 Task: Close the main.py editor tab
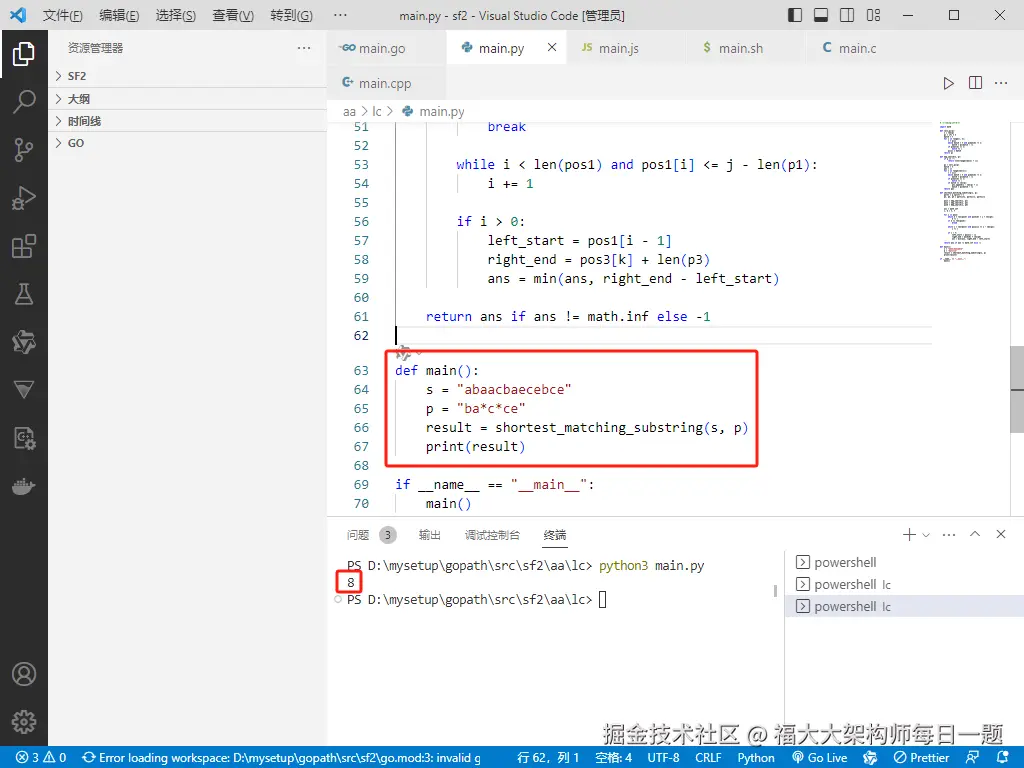pyautogui.click(x=552, y=47)
